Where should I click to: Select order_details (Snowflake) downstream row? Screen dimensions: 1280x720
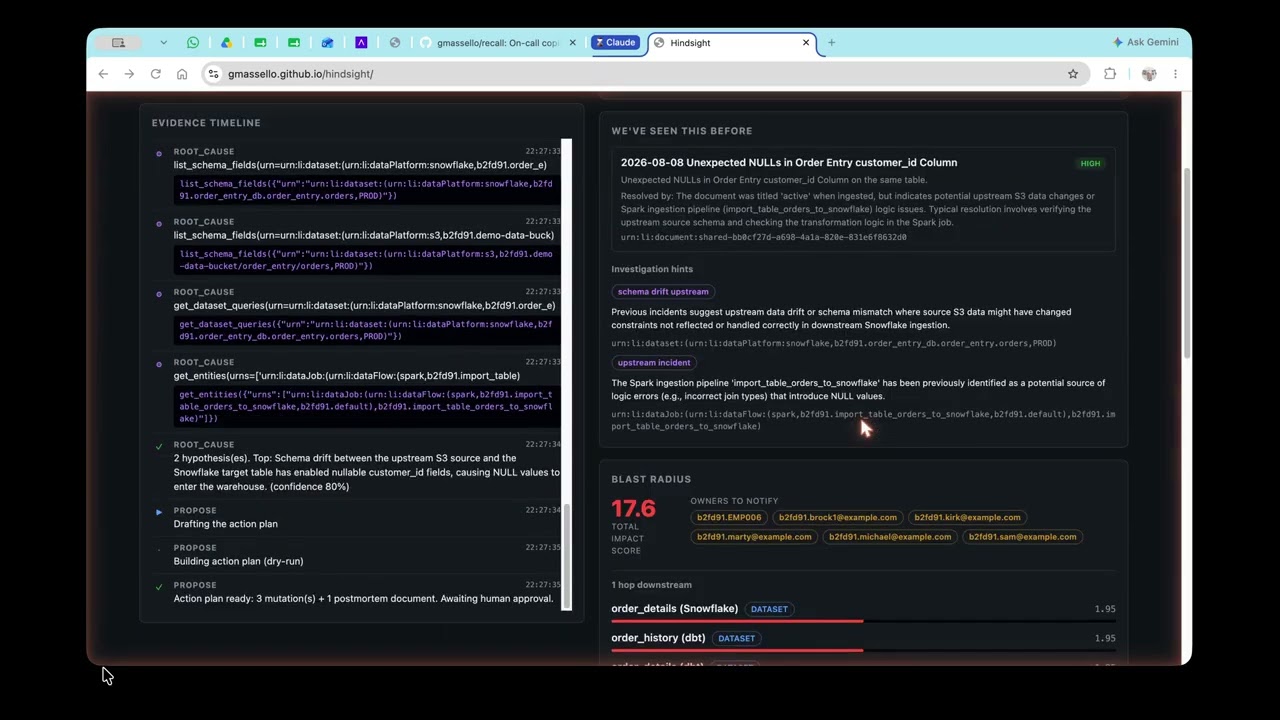point(863,609)
